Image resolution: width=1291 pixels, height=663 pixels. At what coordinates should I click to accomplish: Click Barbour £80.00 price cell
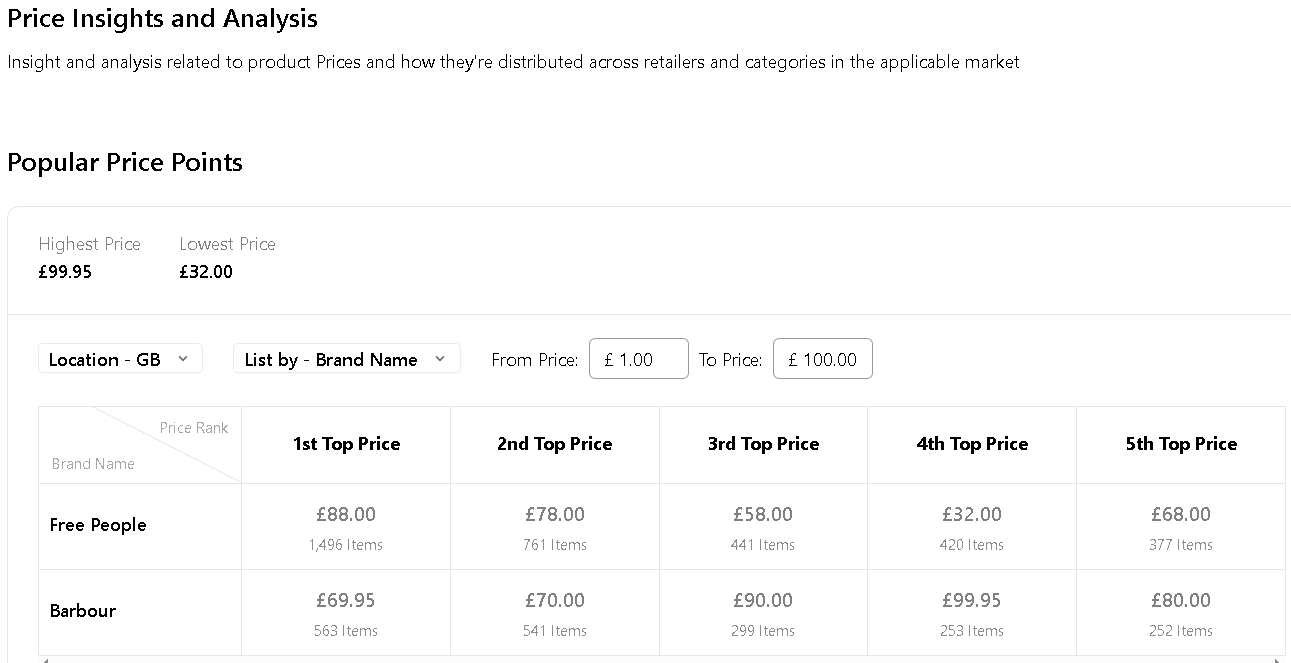(x=1181, y=613)
